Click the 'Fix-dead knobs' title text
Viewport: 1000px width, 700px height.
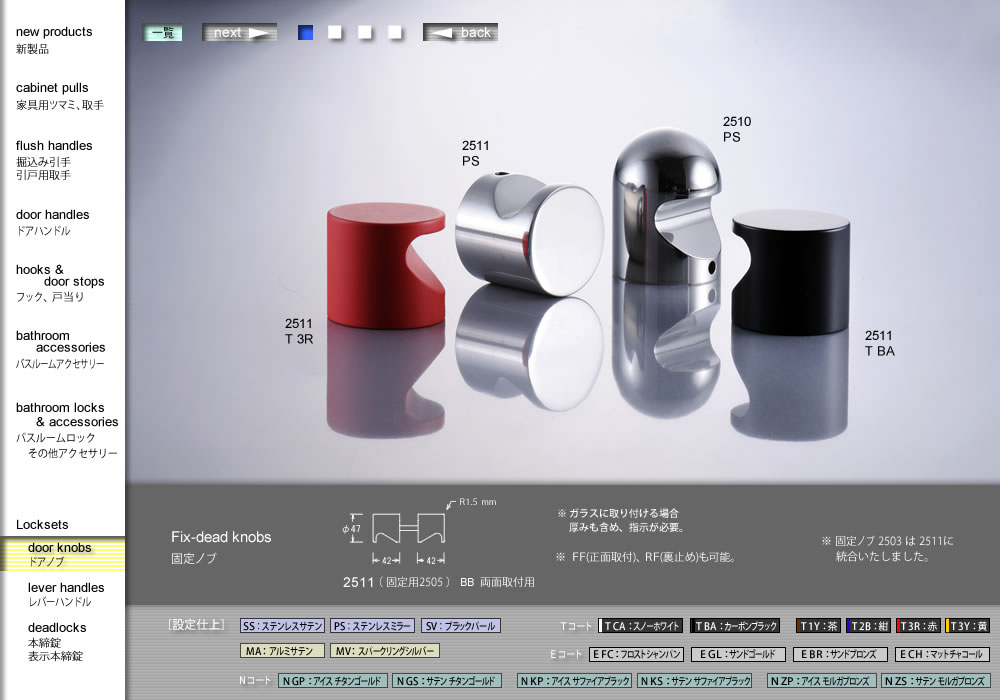click(x=221, y=537)
